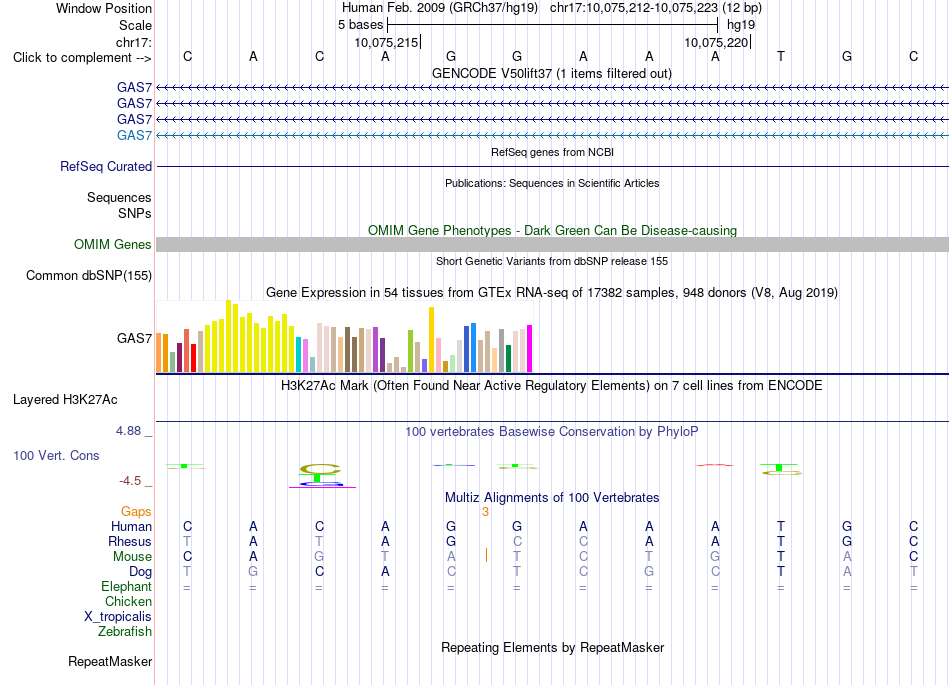The width and height of the screenshot is (950, 685).
Task: Click the SNPs label on the left
Action: point(135,213)
